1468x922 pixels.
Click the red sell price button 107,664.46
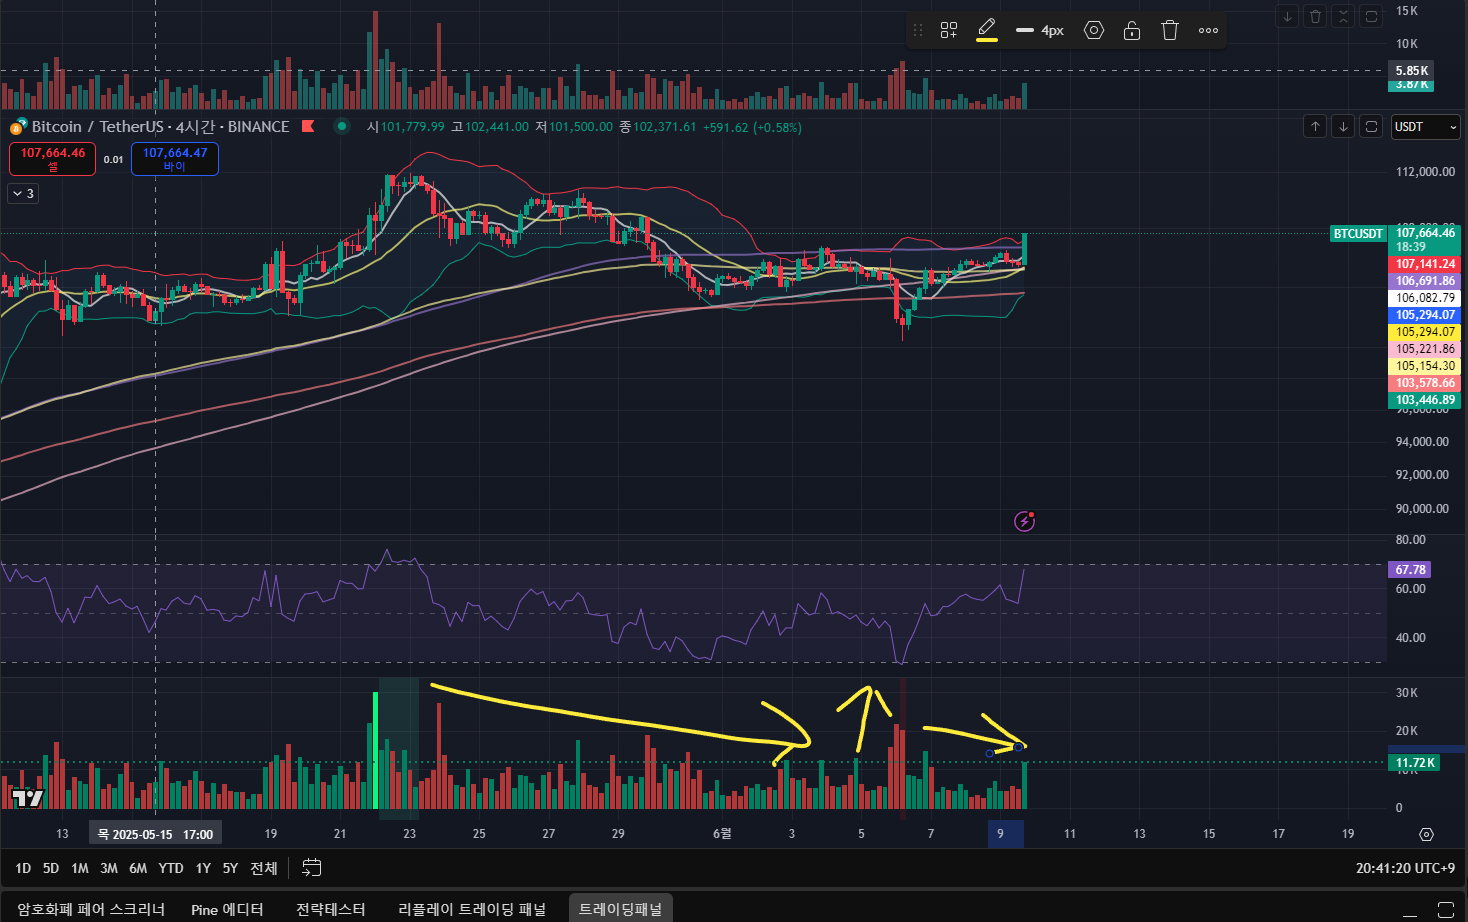pyautogui.click(x=53, y=158)
